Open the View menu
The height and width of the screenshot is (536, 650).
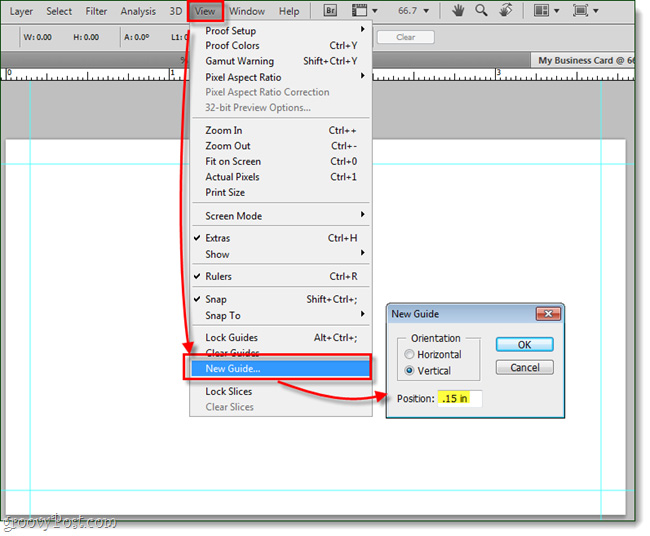(205, 11)
